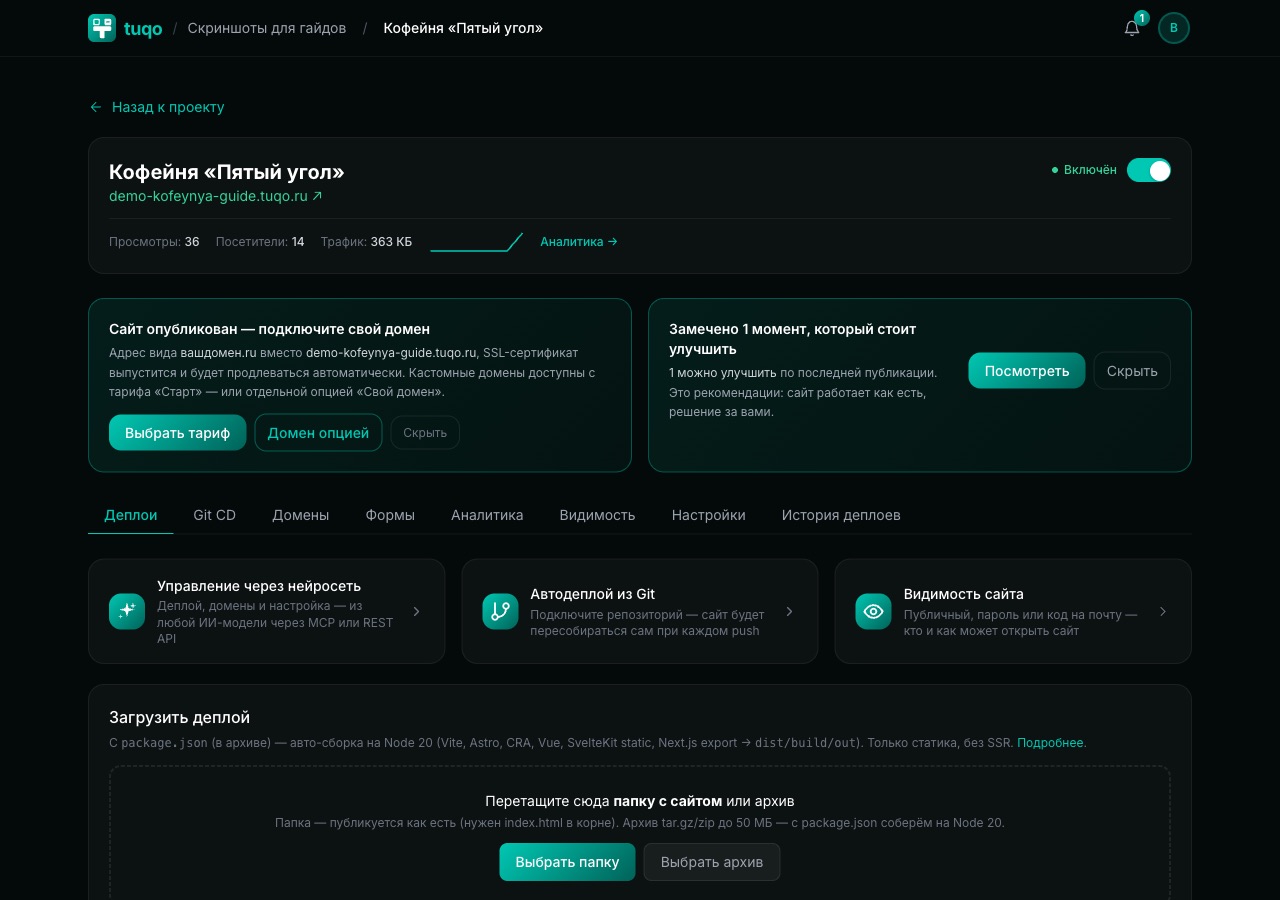Click the tuqo logo icon

[x=102, y=28]
